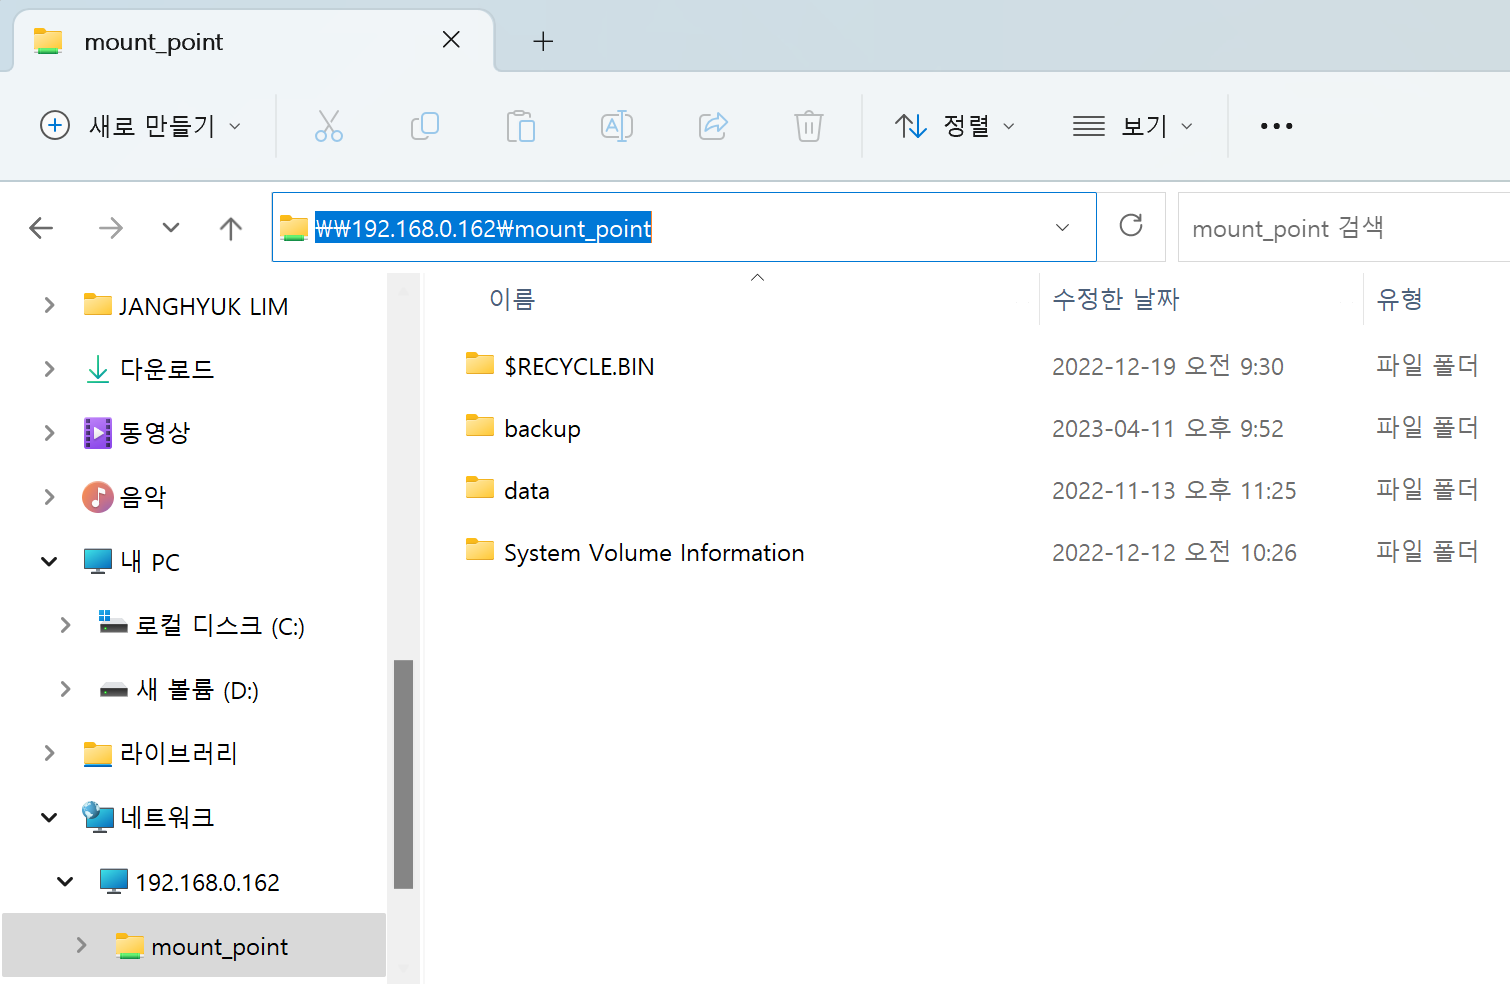Click the address bar path text
This screenshot has height=984, width=1510.
click(483, 229)
